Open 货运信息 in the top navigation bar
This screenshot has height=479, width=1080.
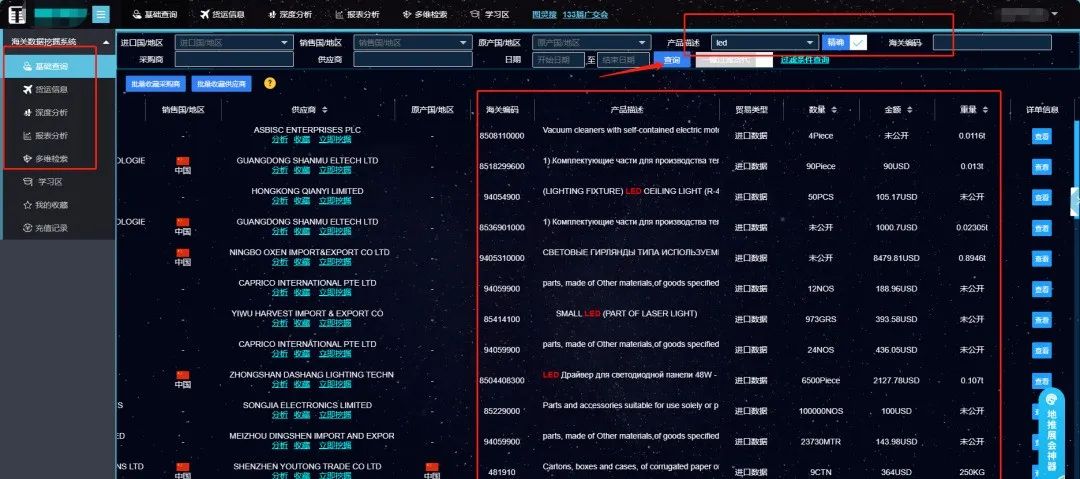tap(222, 14)
